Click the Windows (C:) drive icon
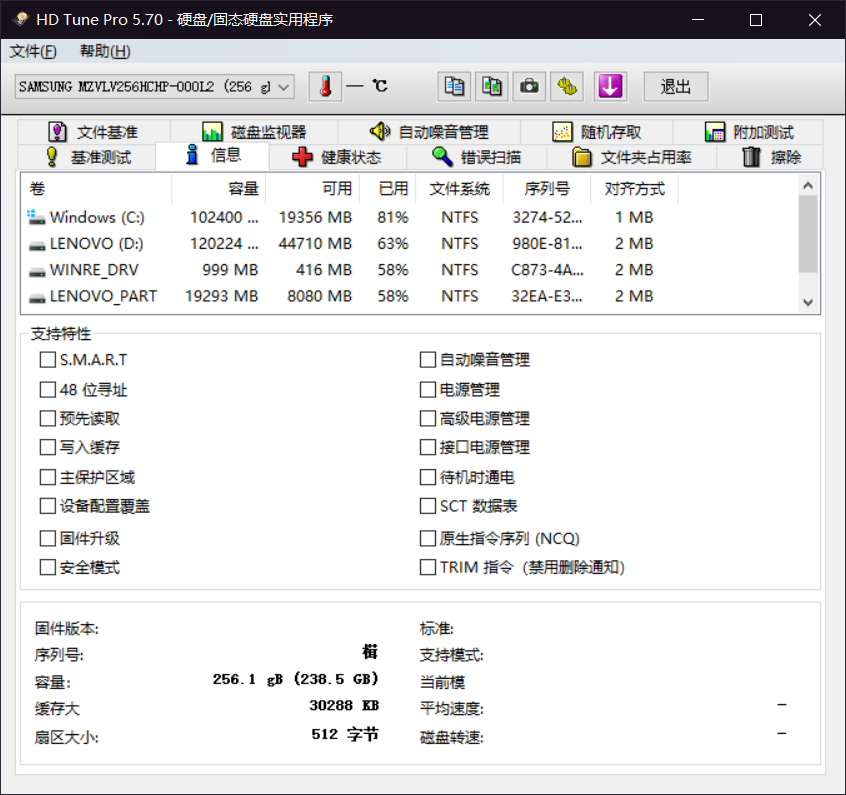Screen dimensions: 846x795 point(36,217)
